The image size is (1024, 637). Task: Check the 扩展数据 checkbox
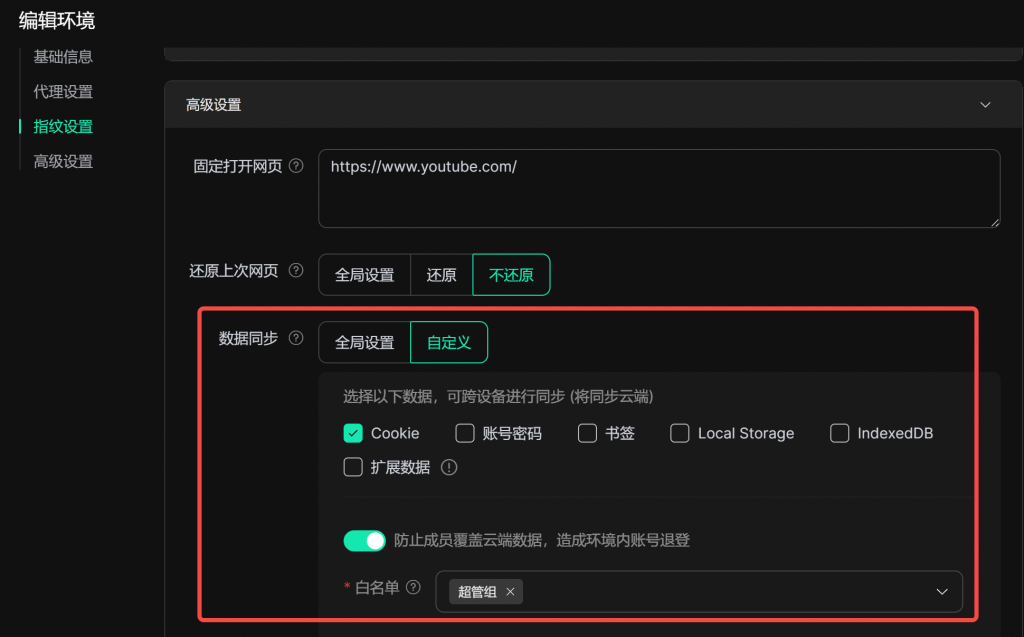click(x=353, y=467)
